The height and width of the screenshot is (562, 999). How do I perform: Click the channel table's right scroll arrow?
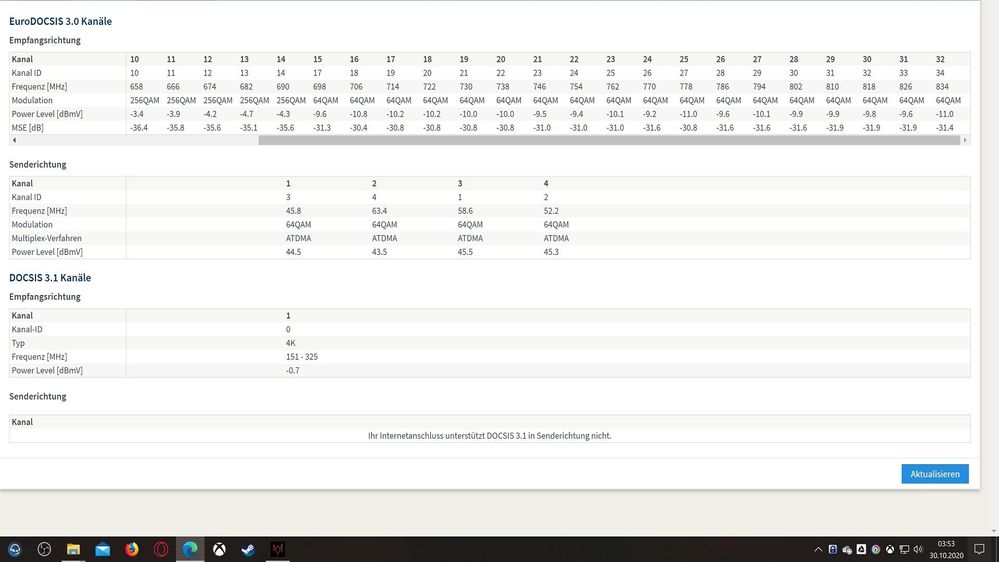point(965,140)
